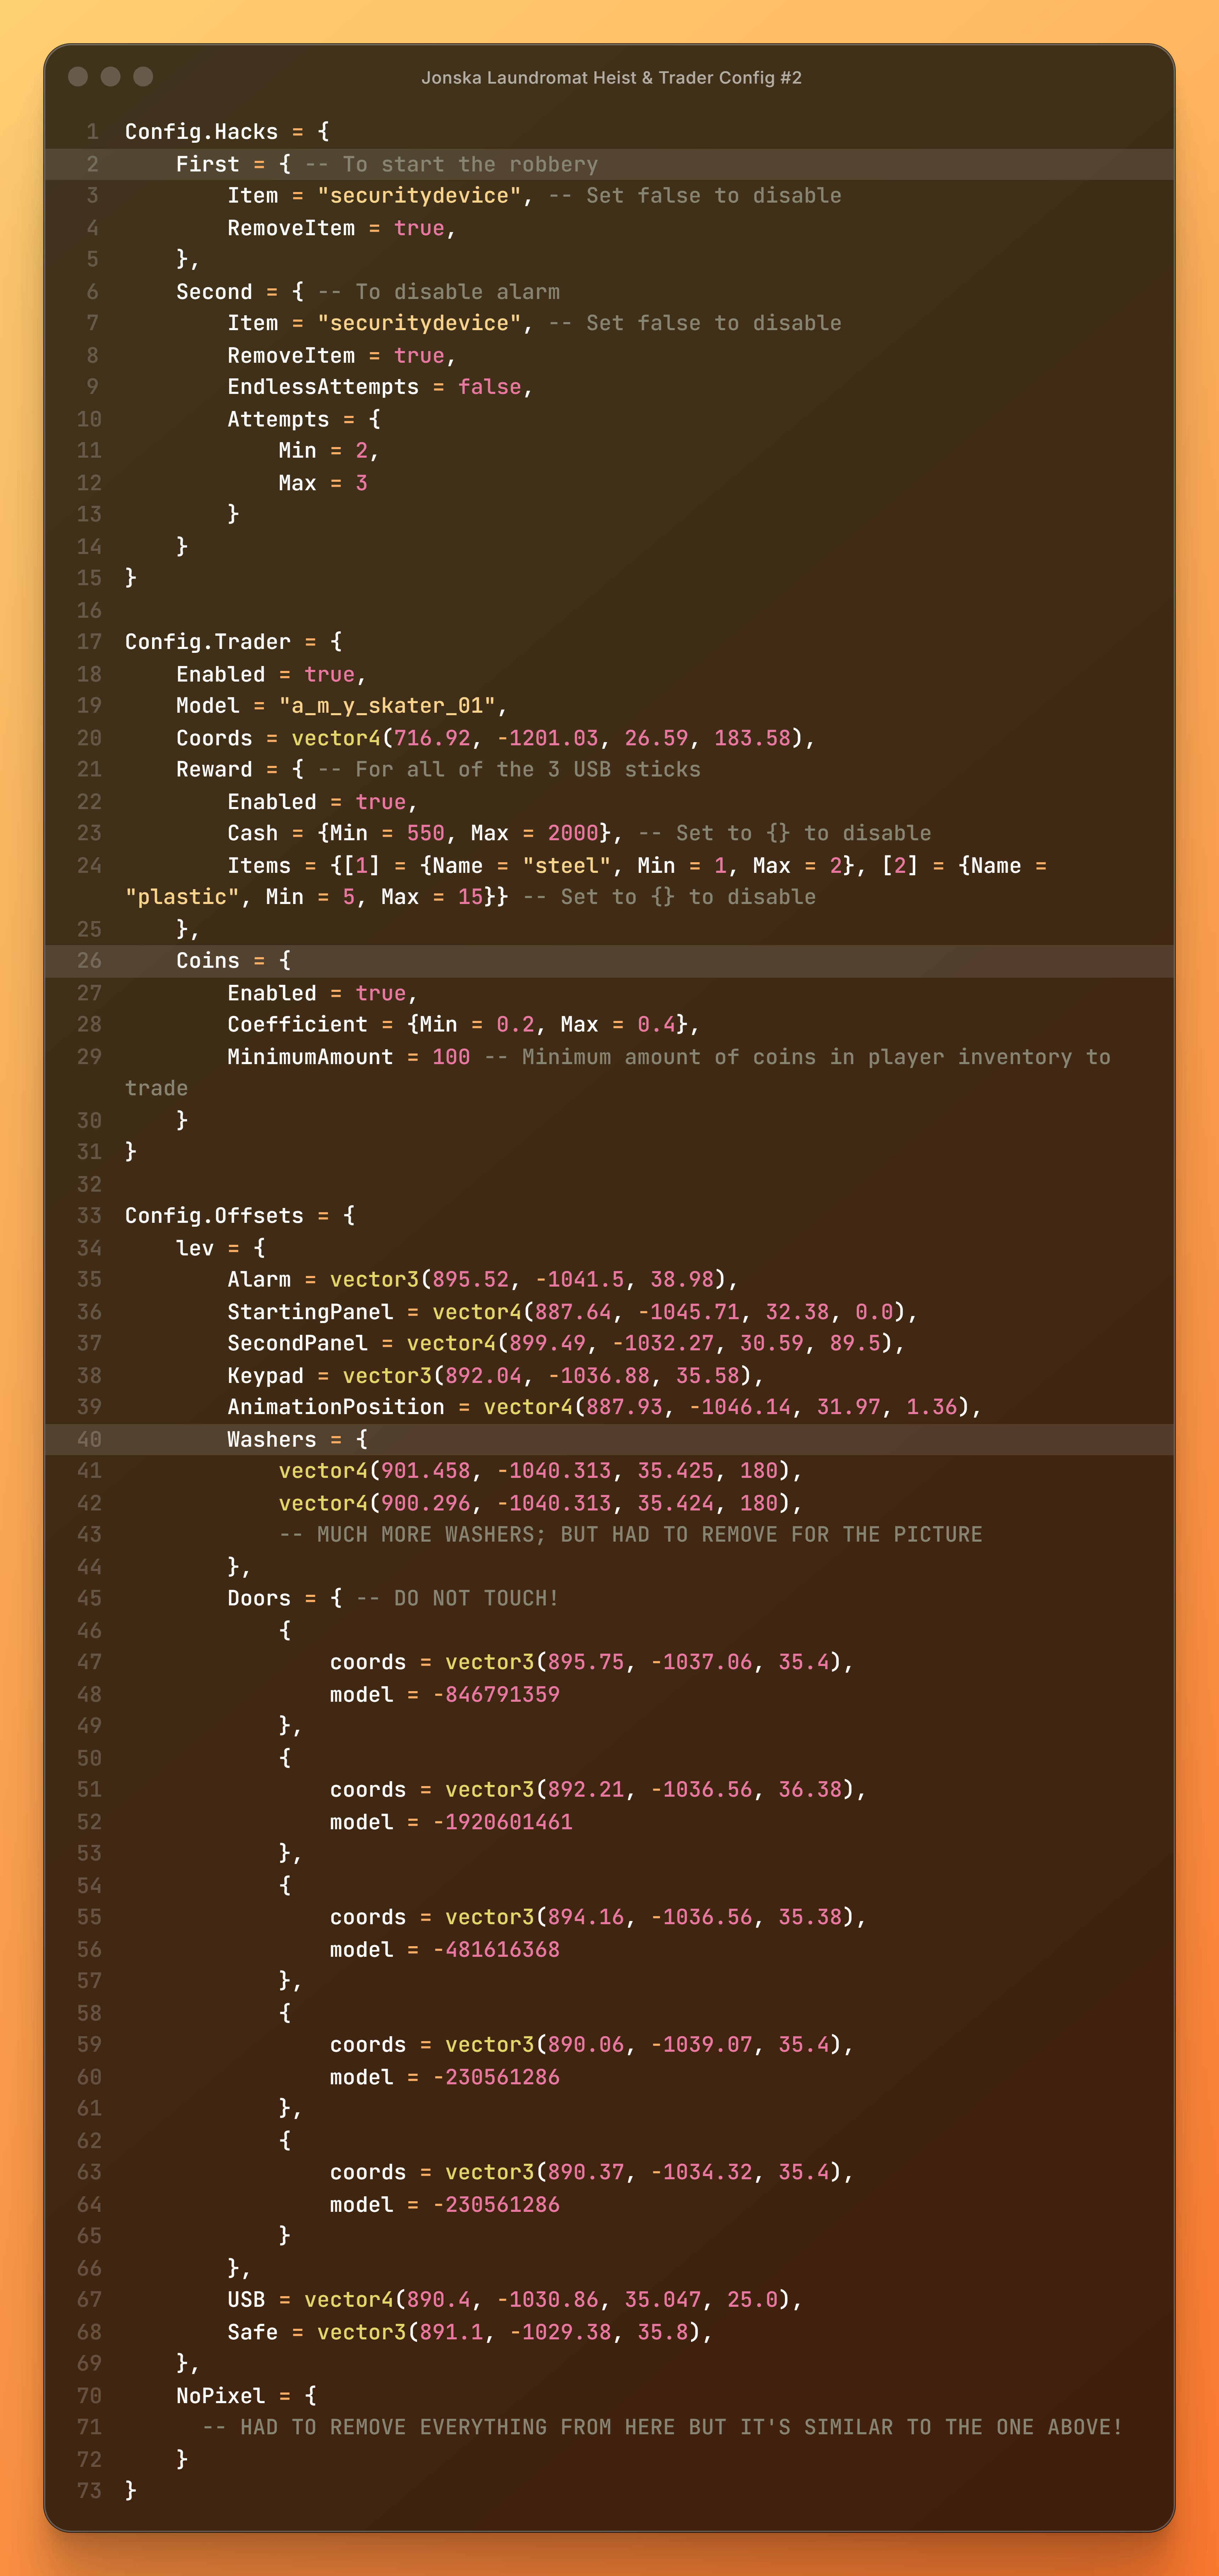Click the red close window dot
The width and height of the screenshot is (1219, 2576).
tap(78, 77)
